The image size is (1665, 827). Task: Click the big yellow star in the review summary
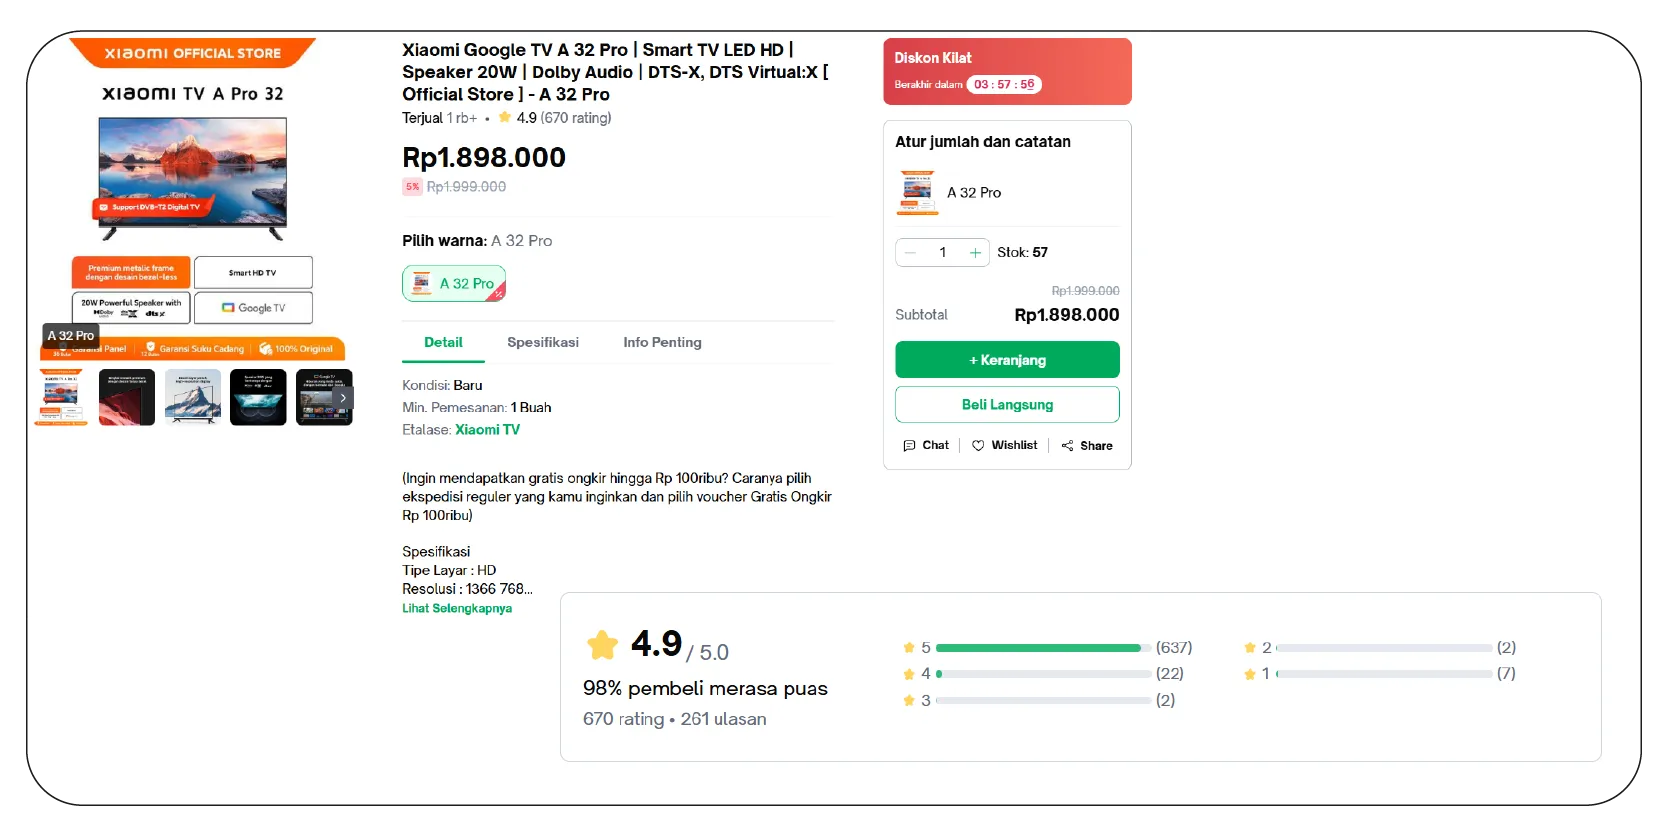(x=601, y=645)
